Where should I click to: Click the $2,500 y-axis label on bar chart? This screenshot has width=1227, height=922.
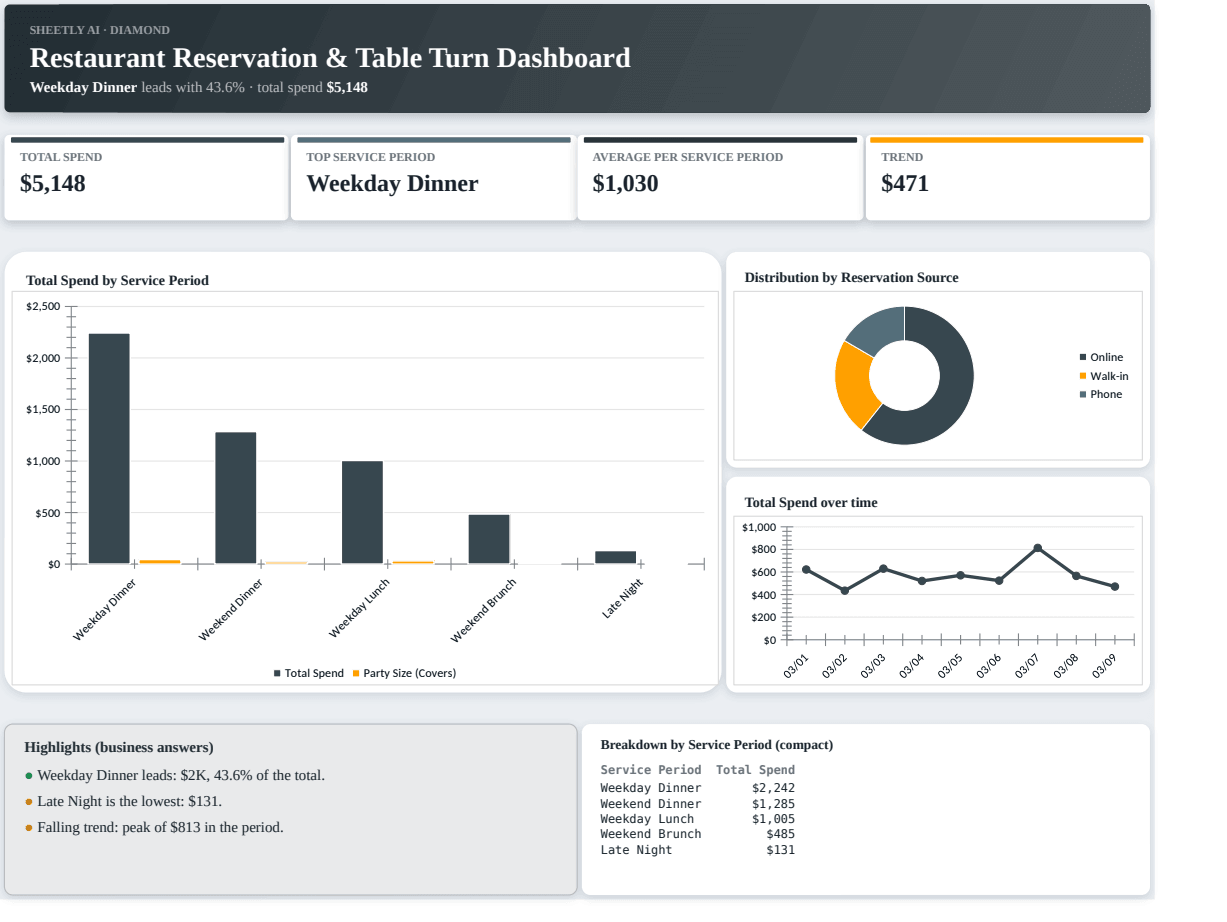(43, 306)
